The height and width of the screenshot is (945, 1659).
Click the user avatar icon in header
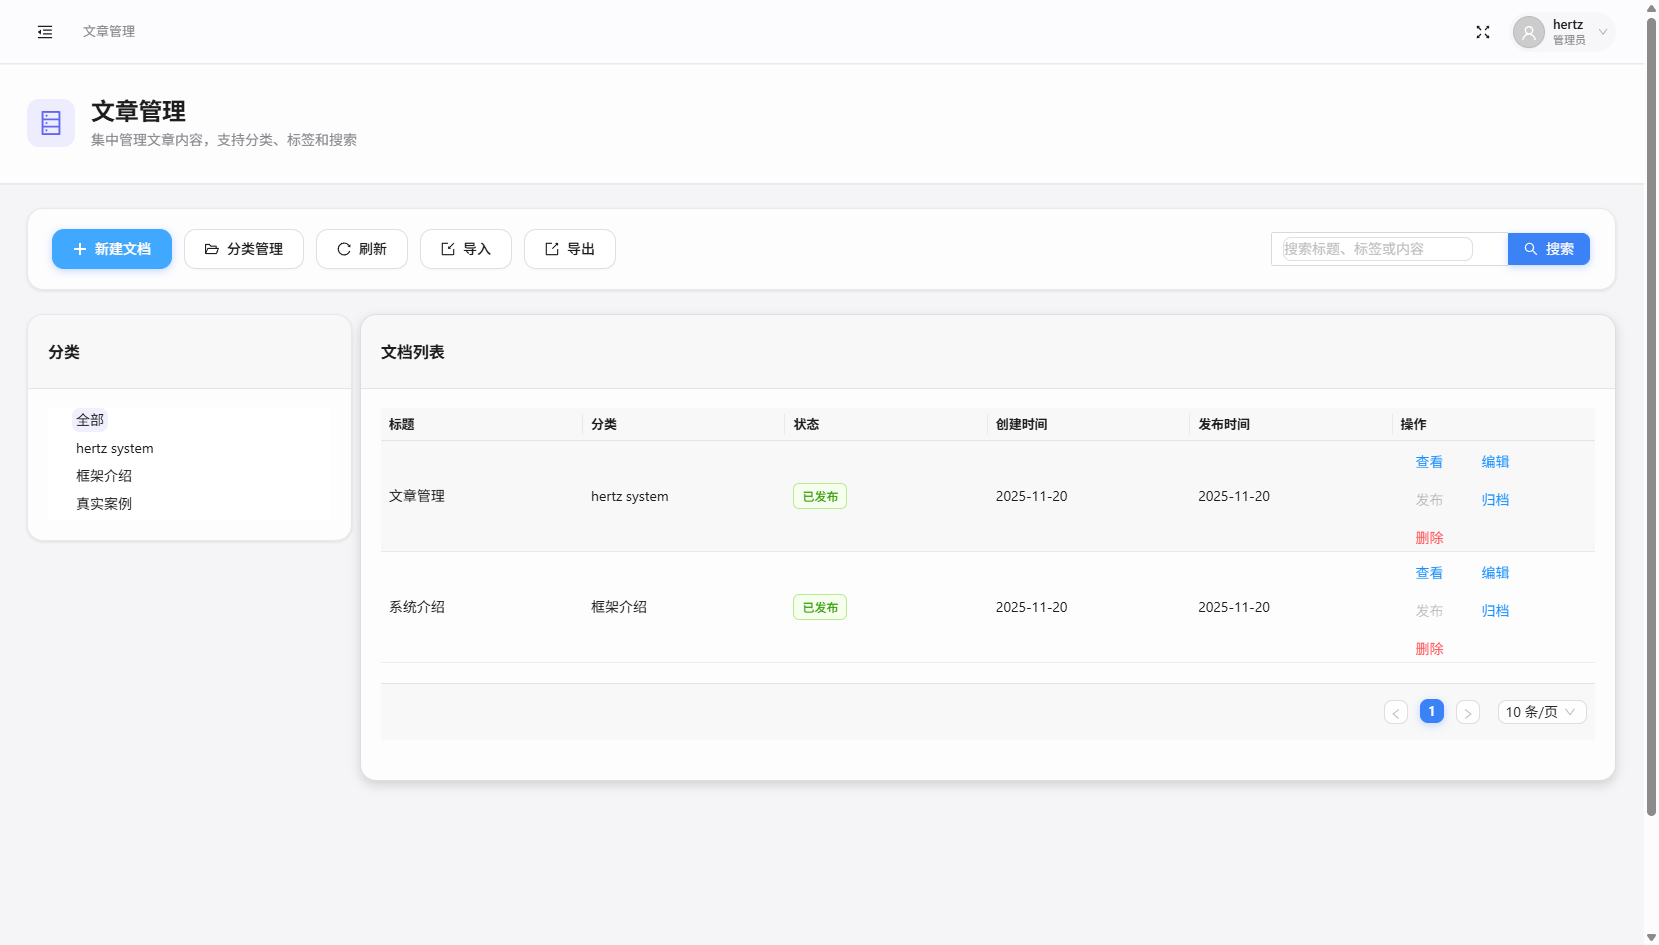coord(1529,31)
